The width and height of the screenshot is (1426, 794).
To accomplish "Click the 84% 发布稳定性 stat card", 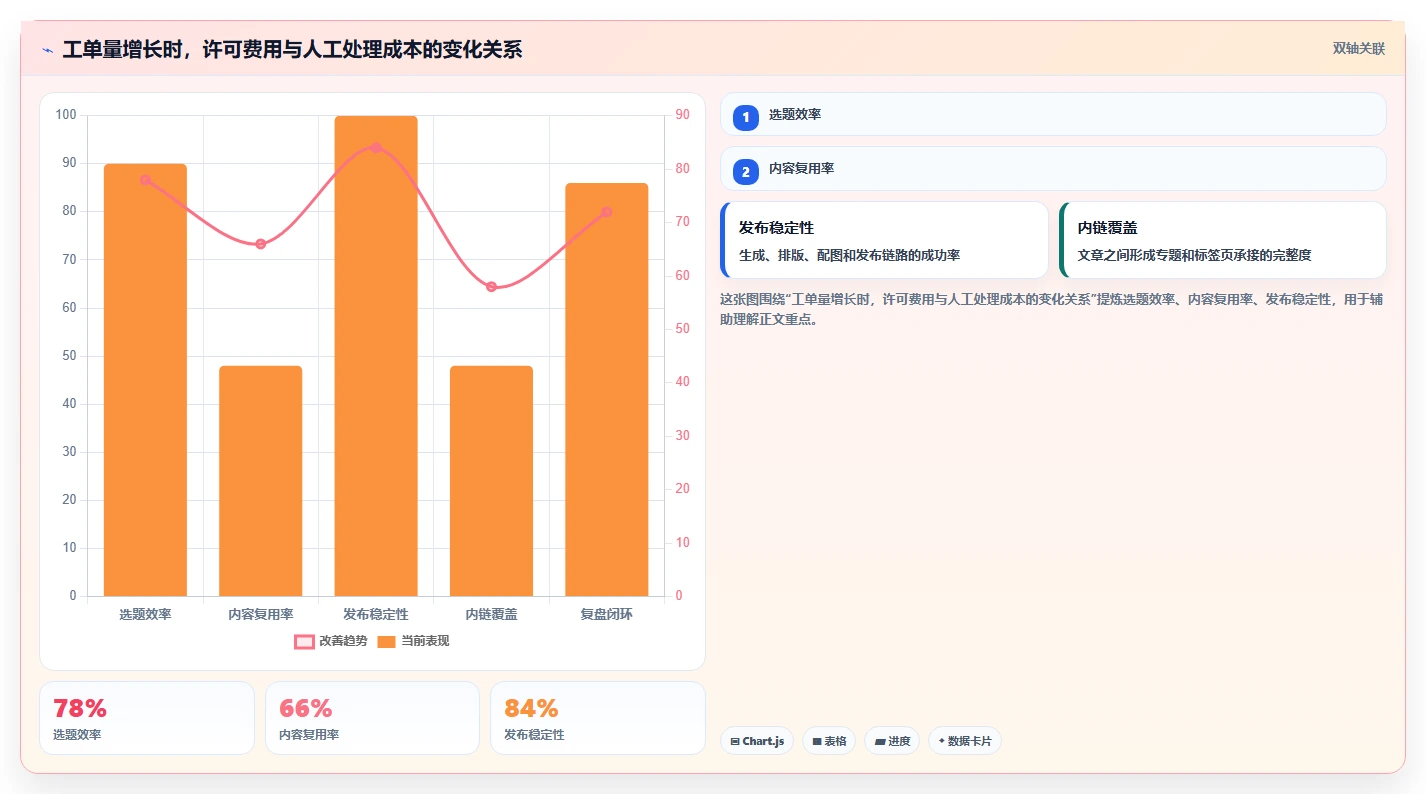I will 598,718.
